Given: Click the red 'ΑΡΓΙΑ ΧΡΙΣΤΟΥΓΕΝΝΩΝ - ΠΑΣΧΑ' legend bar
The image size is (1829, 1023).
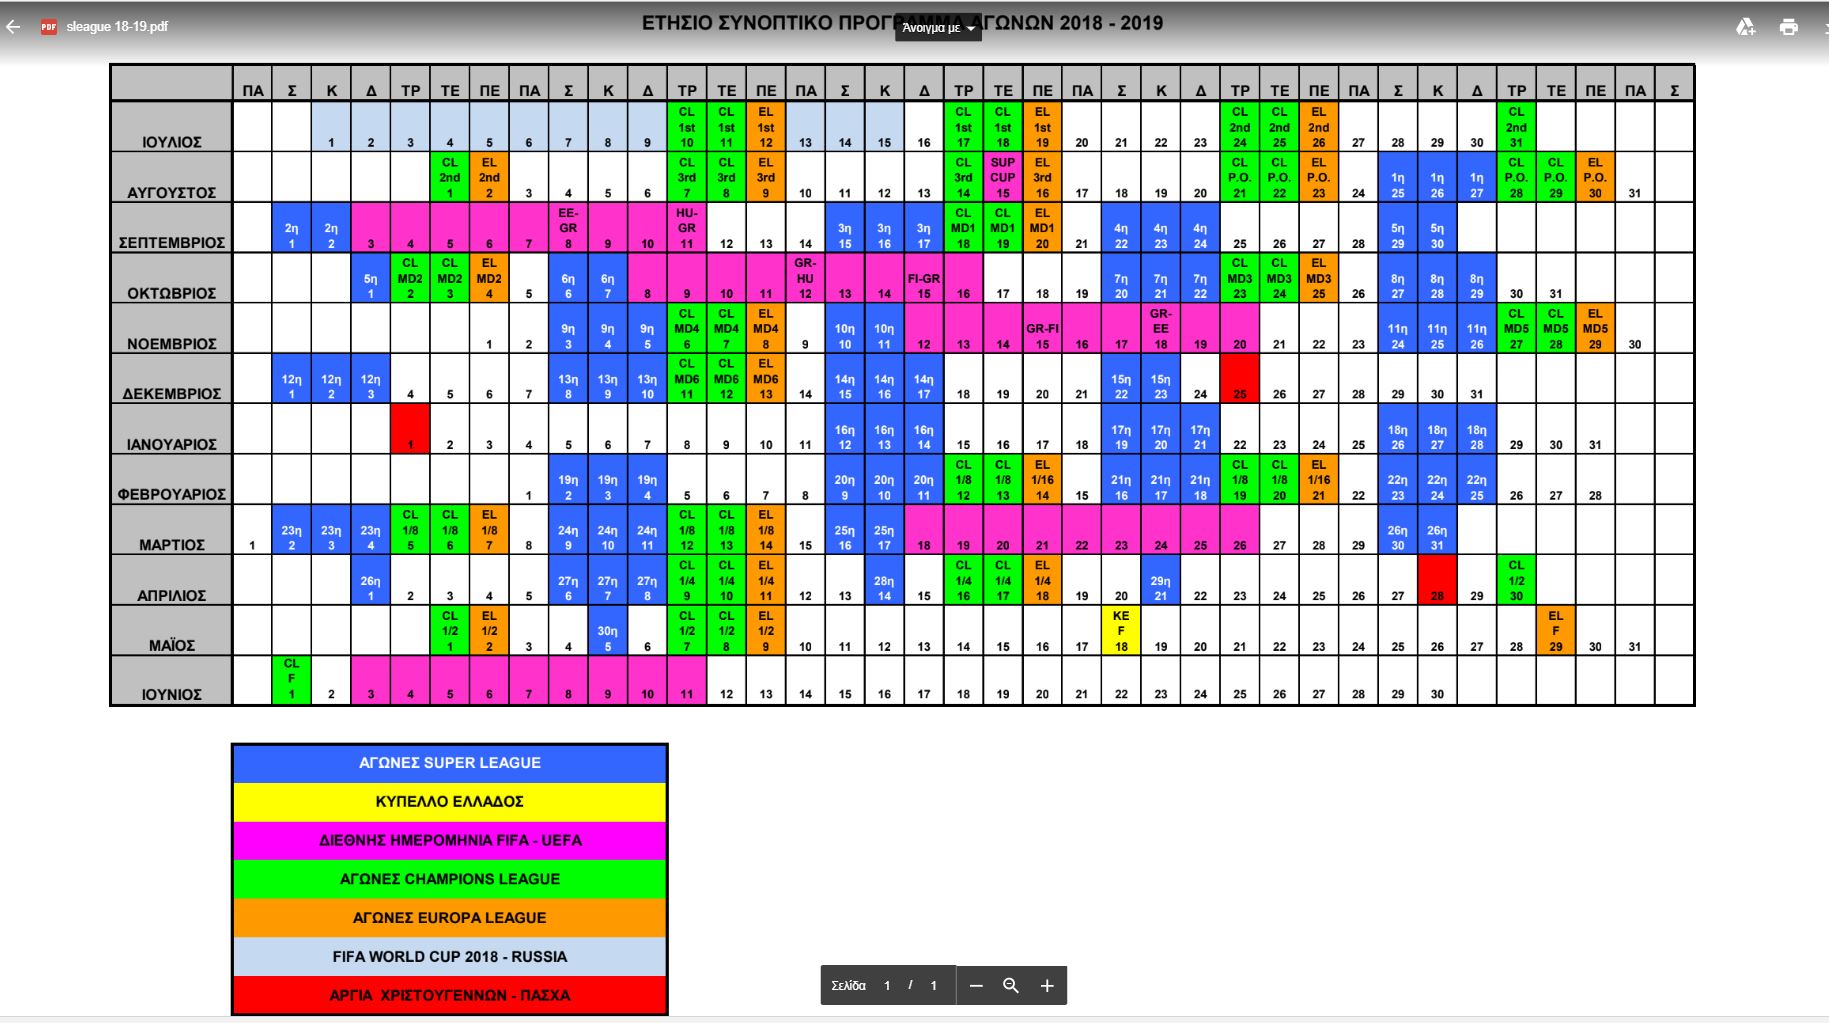Looking at the screenshot, I should [x=449, y=995].
